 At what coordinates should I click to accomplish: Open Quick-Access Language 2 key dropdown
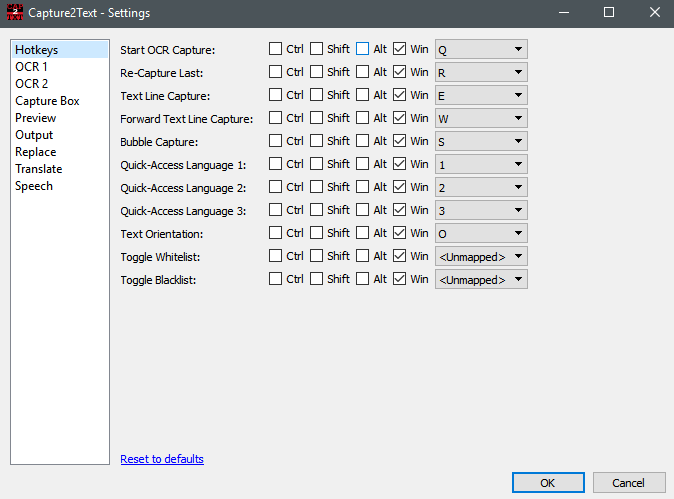pyautogui.click(x=481, y=187)
